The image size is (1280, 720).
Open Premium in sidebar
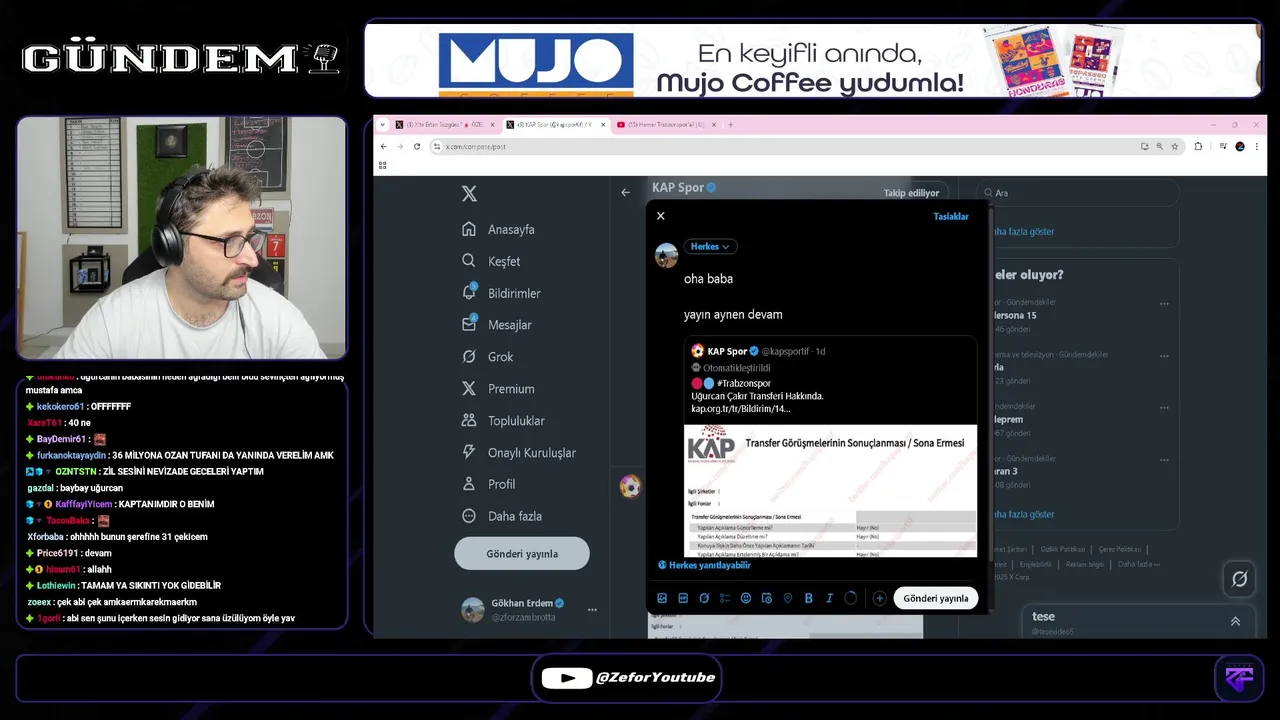(x=498, y=389)
